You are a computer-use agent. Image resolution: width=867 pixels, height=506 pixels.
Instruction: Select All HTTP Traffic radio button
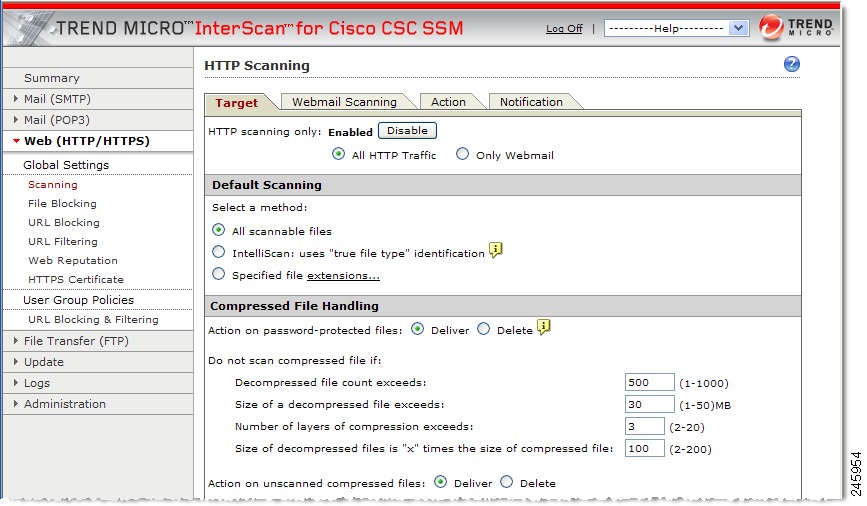(338, 154)
